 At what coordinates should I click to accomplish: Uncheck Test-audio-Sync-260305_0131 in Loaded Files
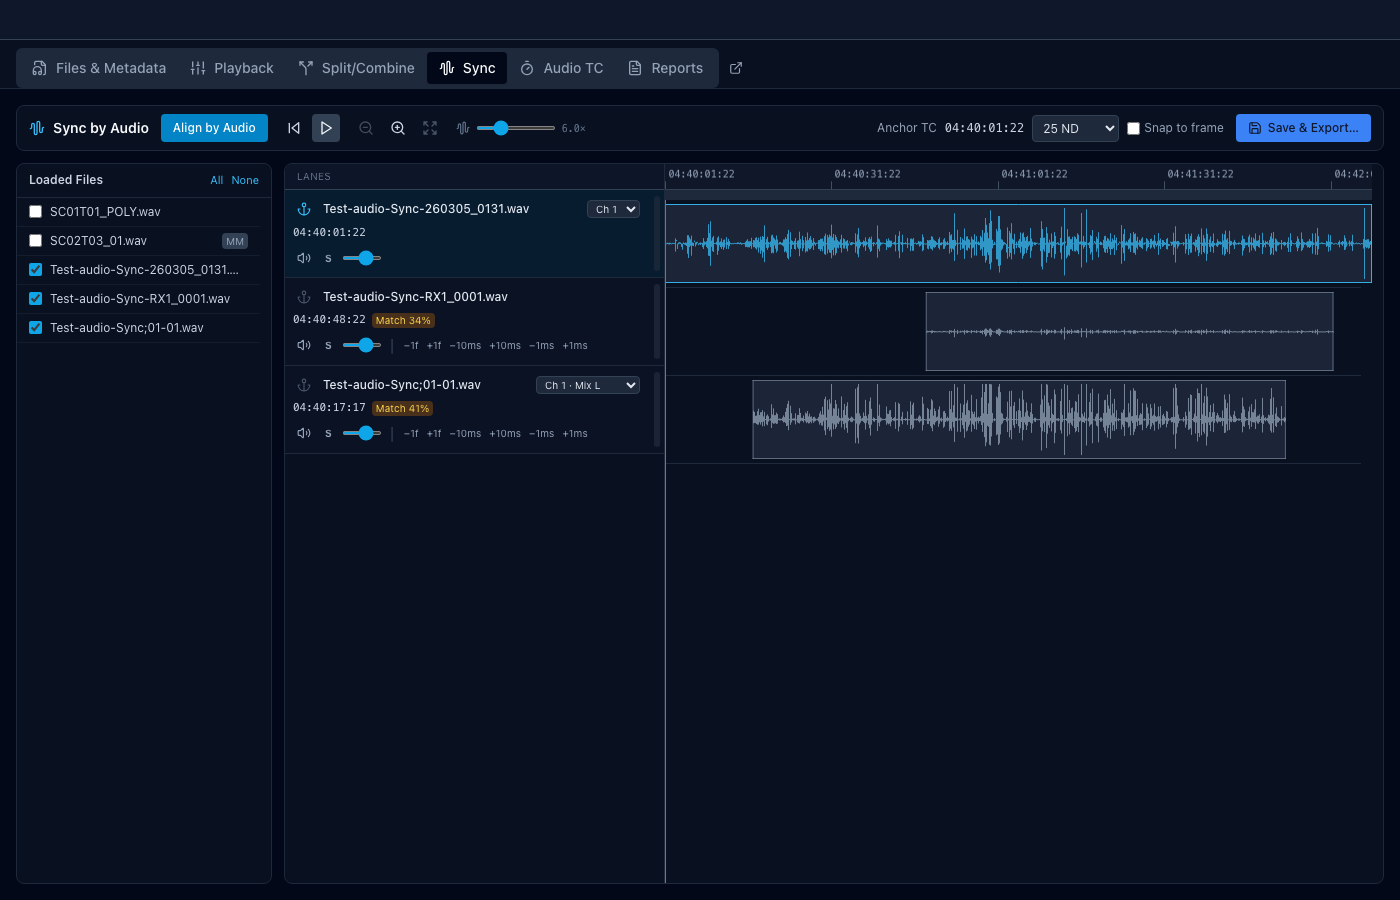coord(36,270)
